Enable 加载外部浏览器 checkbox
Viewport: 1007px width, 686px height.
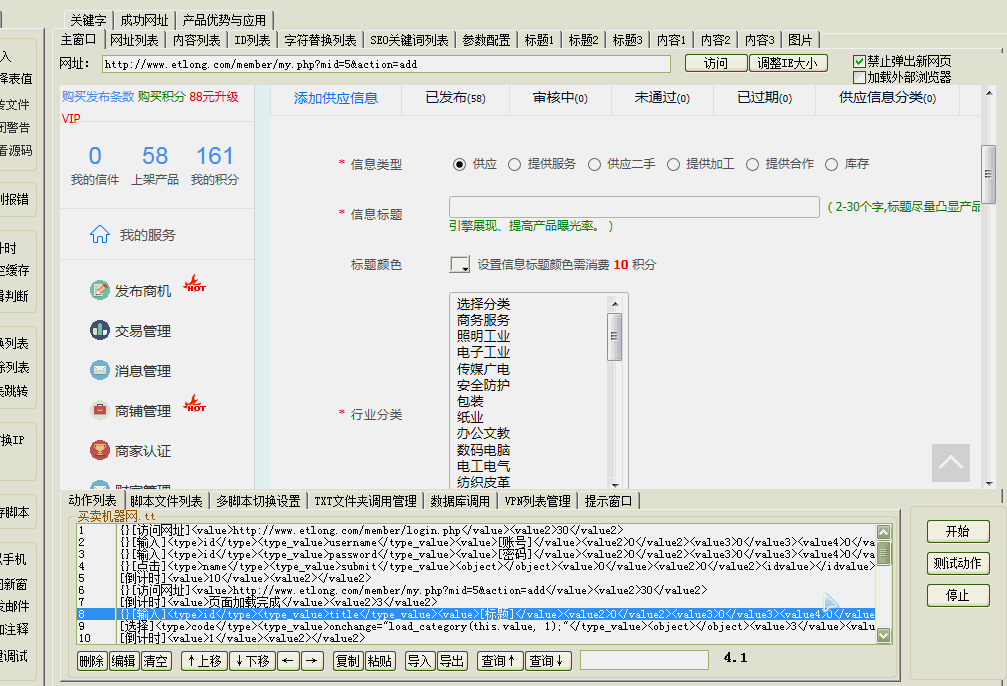point(859,78)
